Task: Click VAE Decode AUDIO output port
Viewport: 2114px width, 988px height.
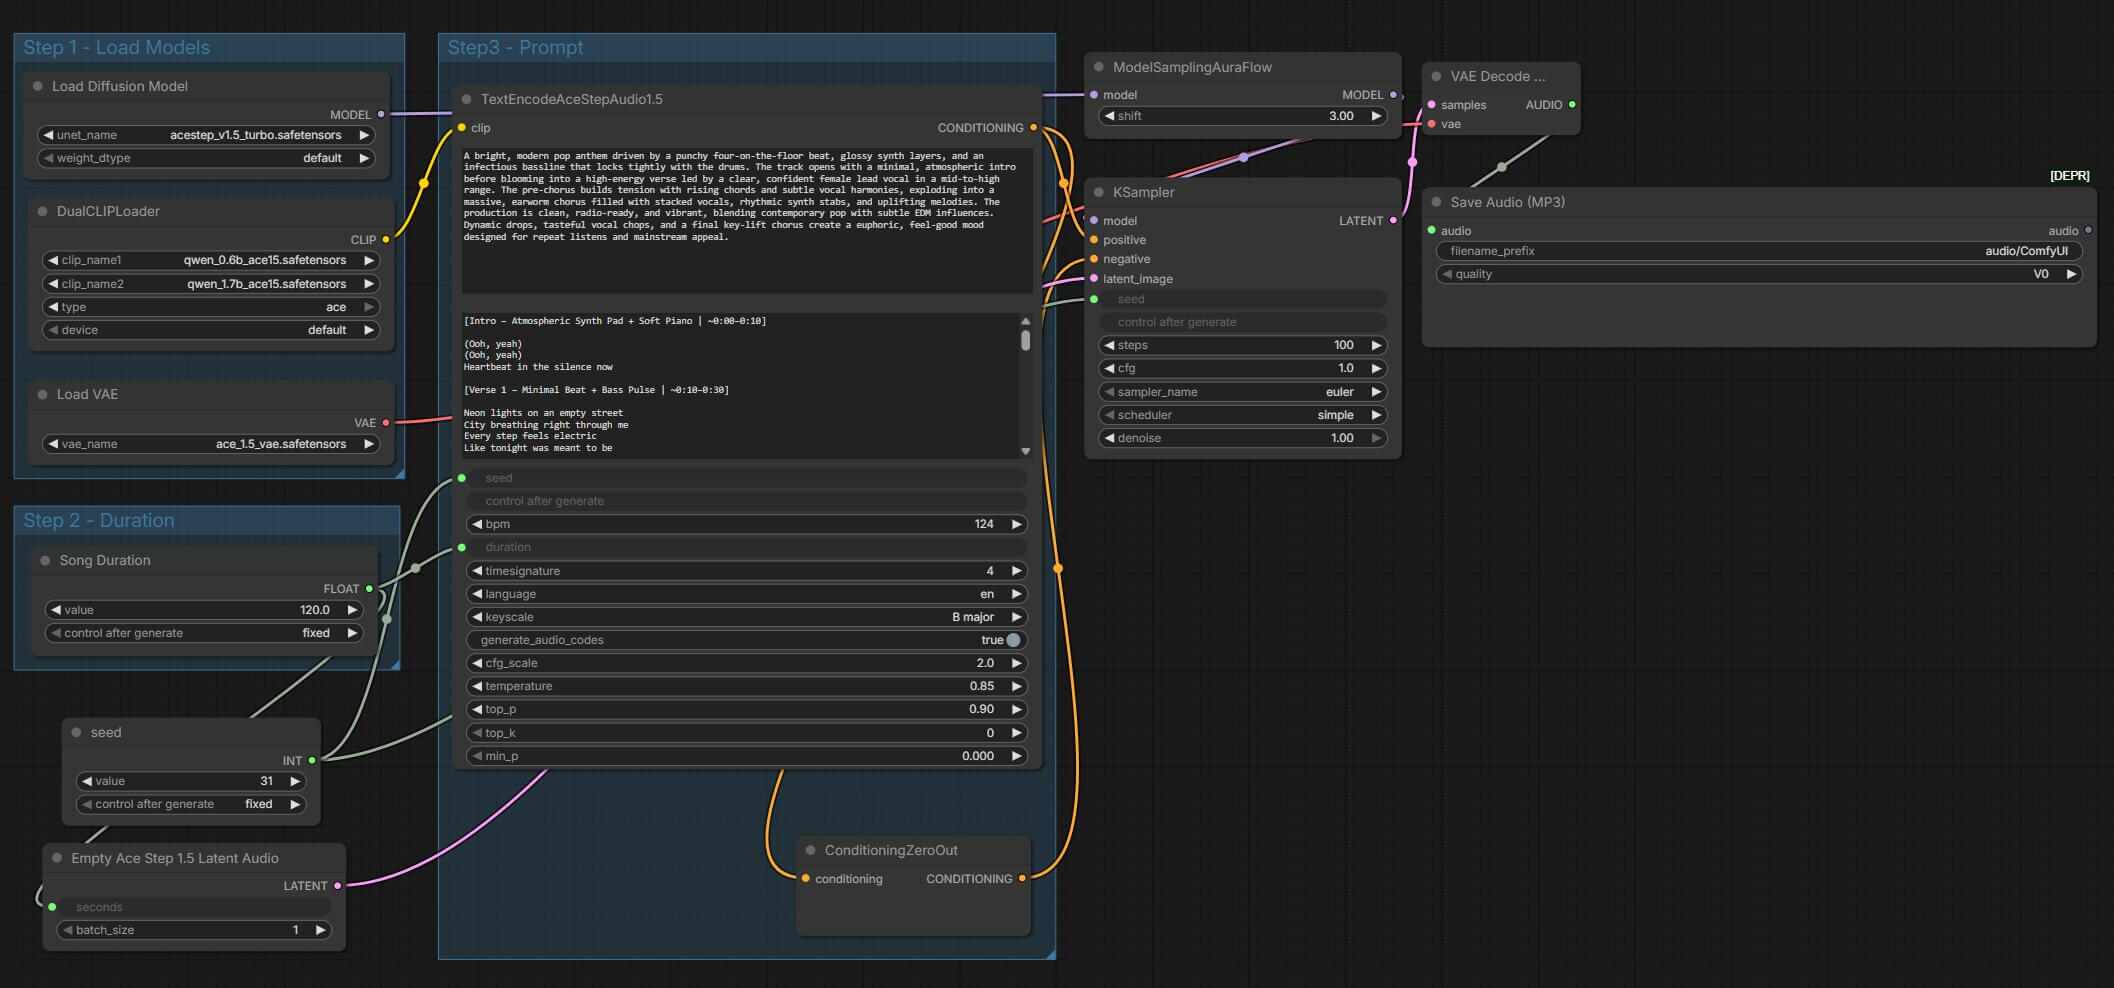Action: click(1572, 104)
